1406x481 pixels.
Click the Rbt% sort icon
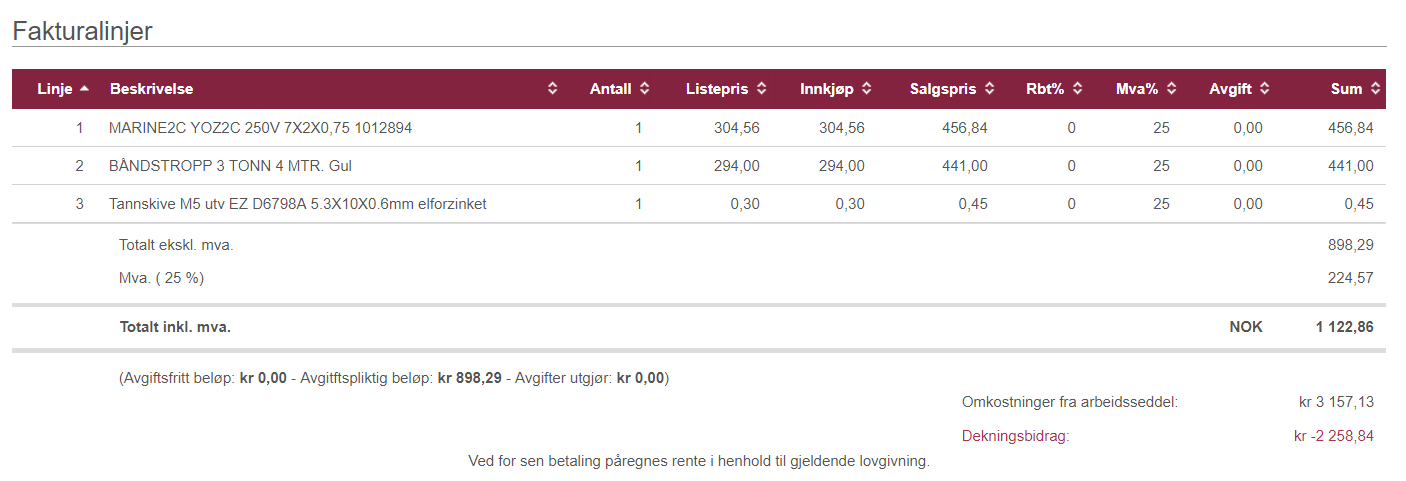pos(1077,89)
